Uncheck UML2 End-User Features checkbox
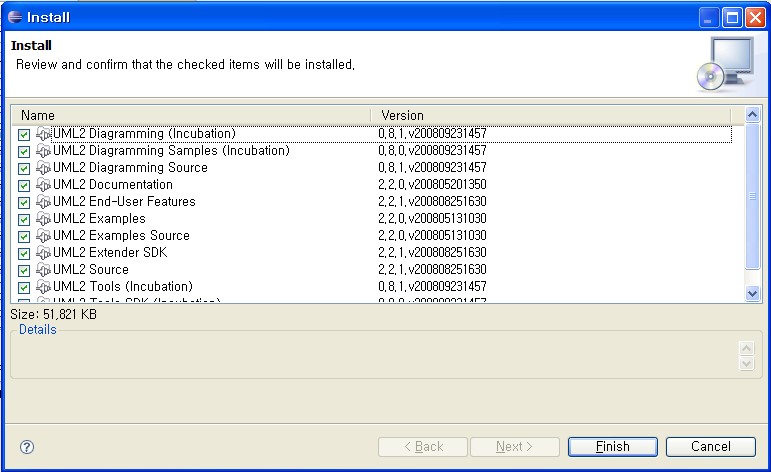Screen dimensions: 771x472 click(x=24, y=203)
